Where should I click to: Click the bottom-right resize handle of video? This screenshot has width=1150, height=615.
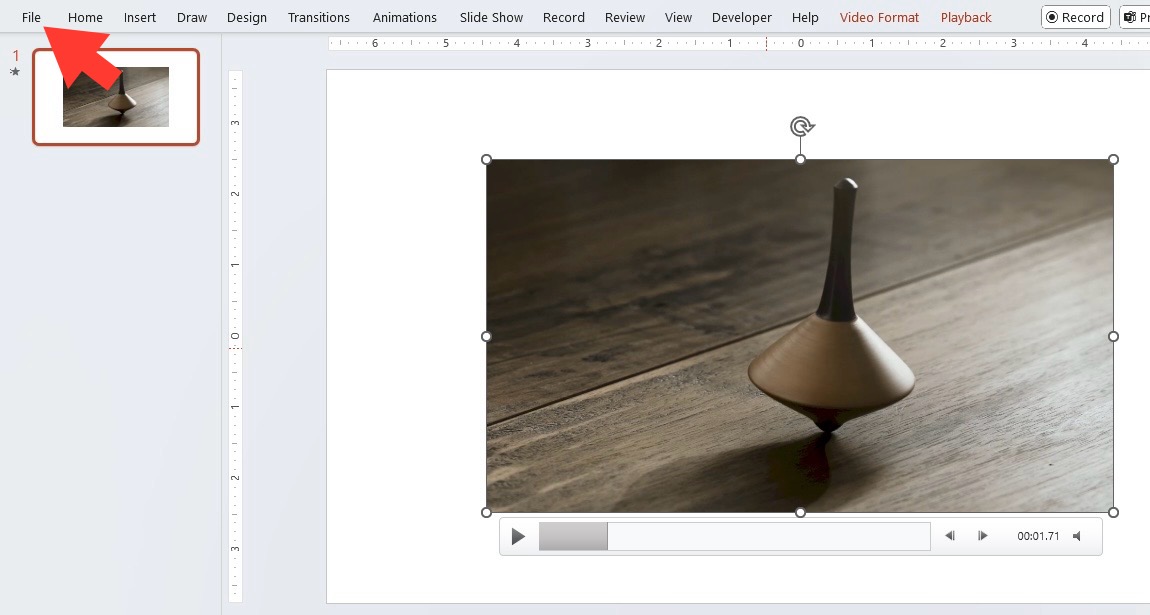(1113, 512)
